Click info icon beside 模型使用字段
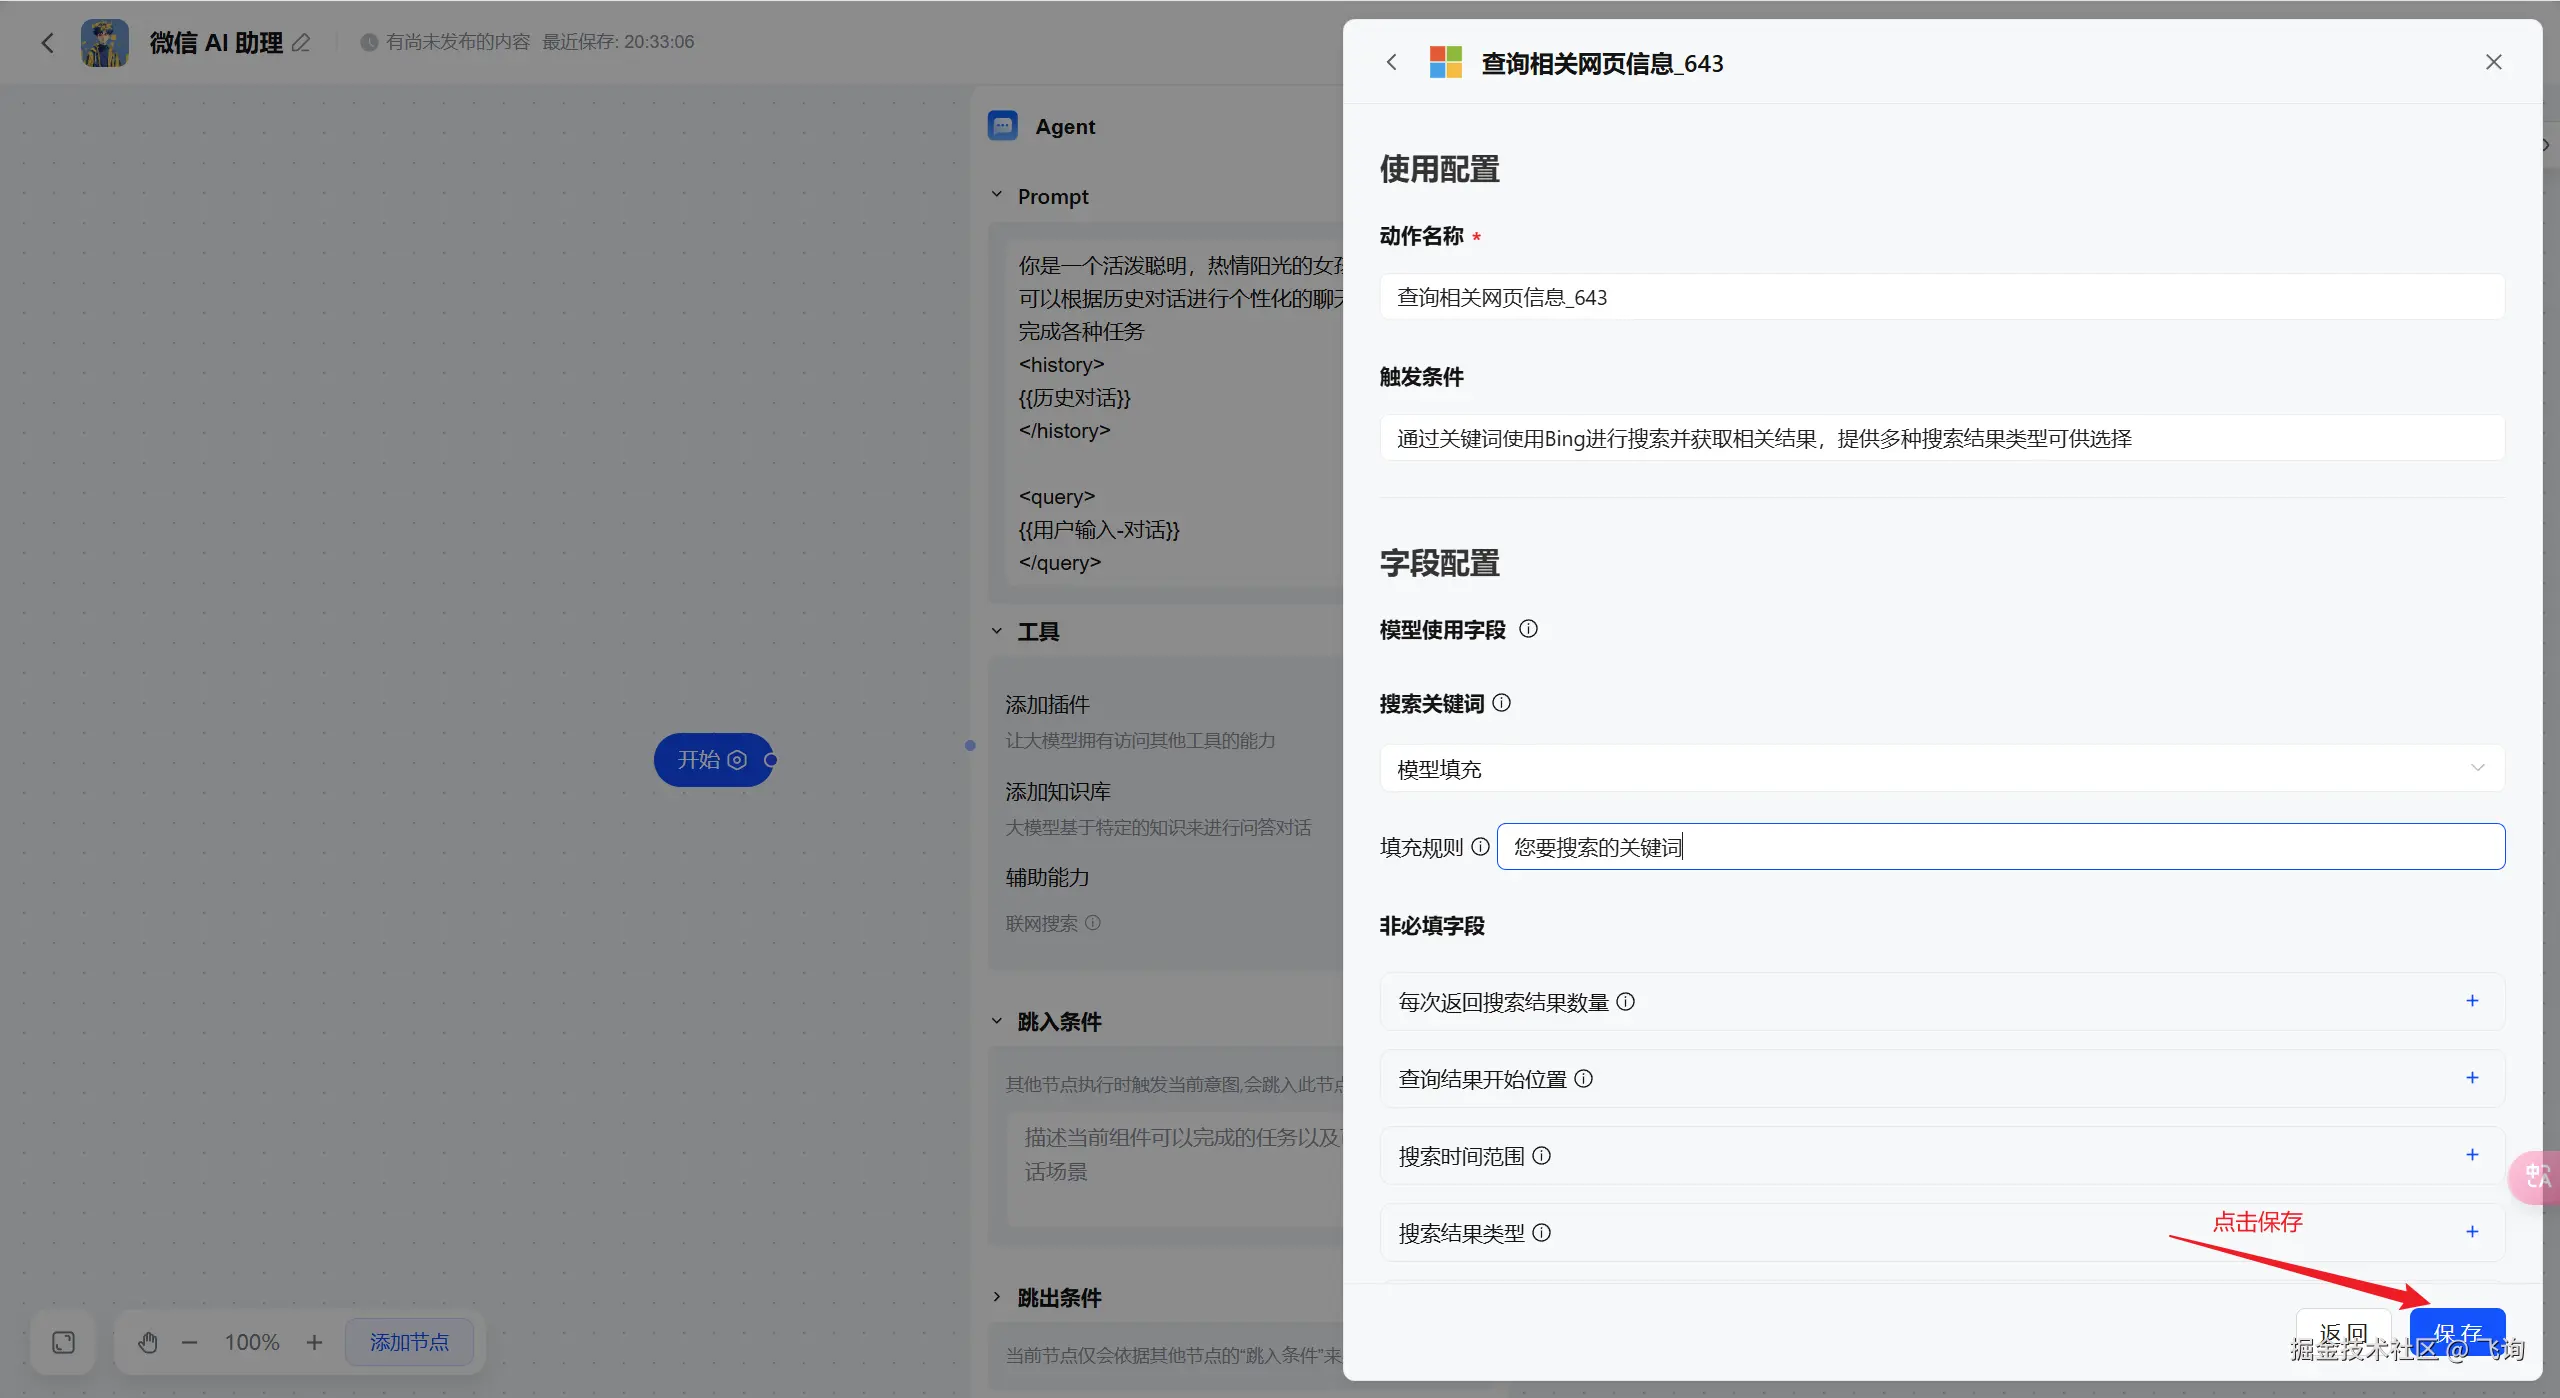The height and width of the screenshot is (1398, 2560). pyautogui.click(x=1528, y=629)
